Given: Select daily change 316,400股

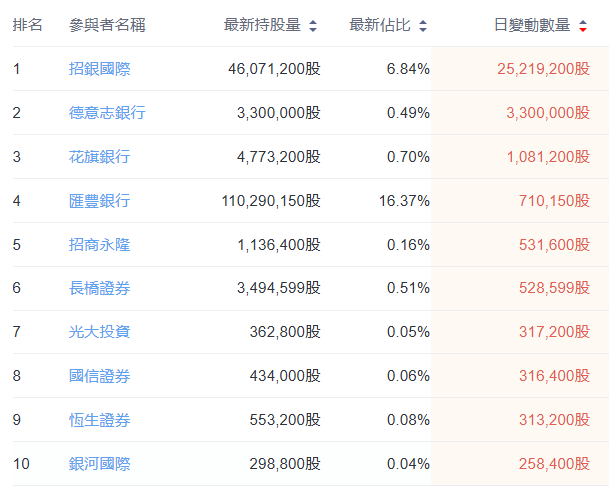Looking at the screenshot, I should coord(555,376).
